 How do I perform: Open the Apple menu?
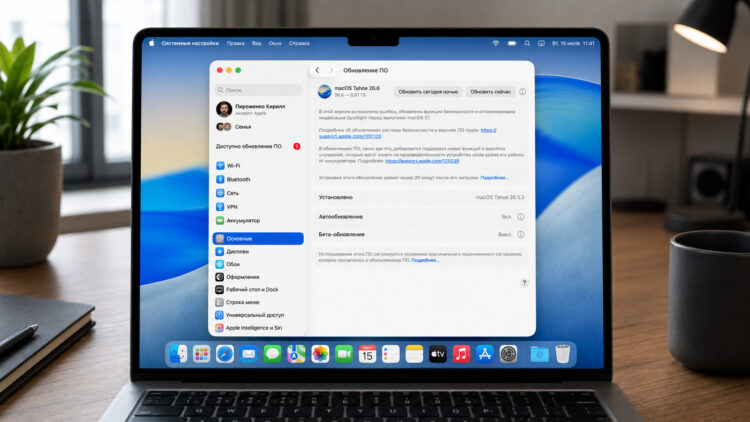click(x=152, y=43)
